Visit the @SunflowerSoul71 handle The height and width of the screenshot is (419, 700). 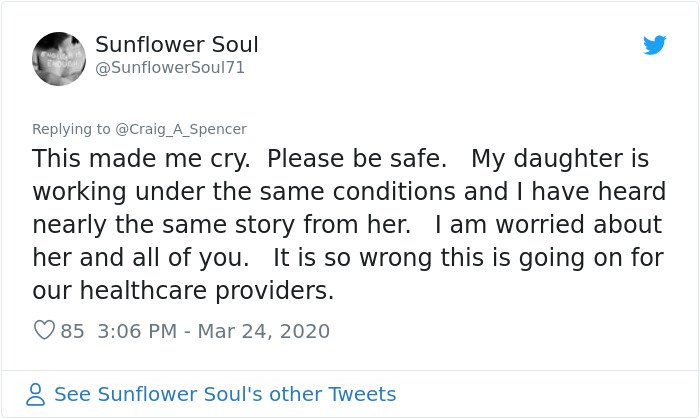170,68
